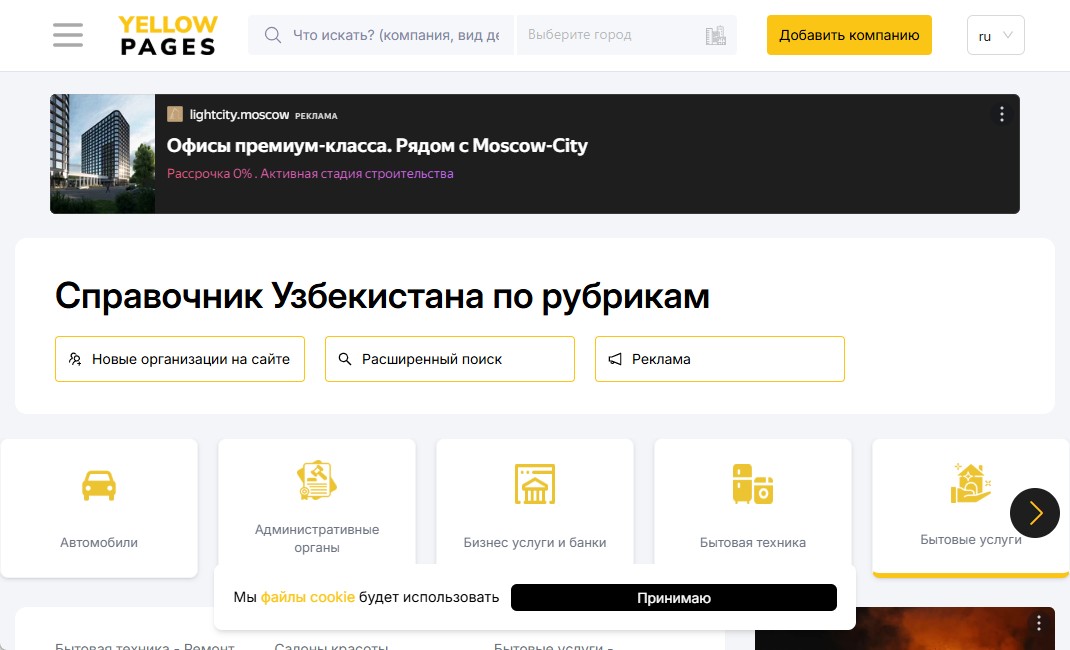Open Новые организации на сайте
Screen dimensions: 1070x650
coord(180,359)
